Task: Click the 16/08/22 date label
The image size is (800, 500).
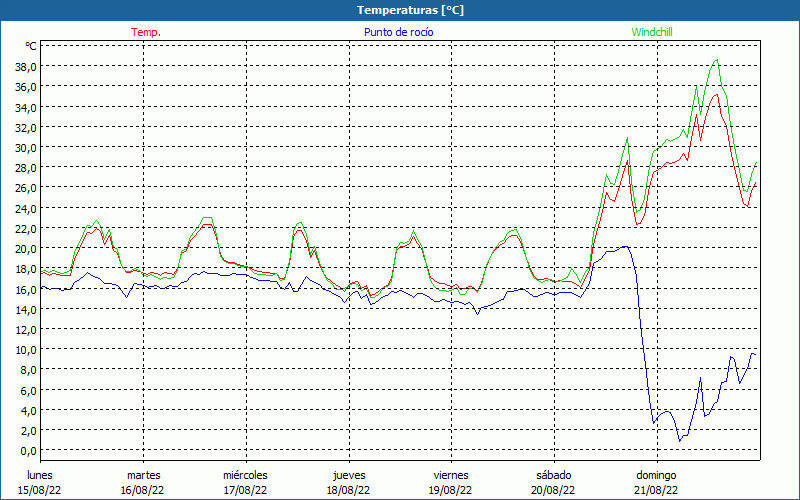Action: pos(143,490)
